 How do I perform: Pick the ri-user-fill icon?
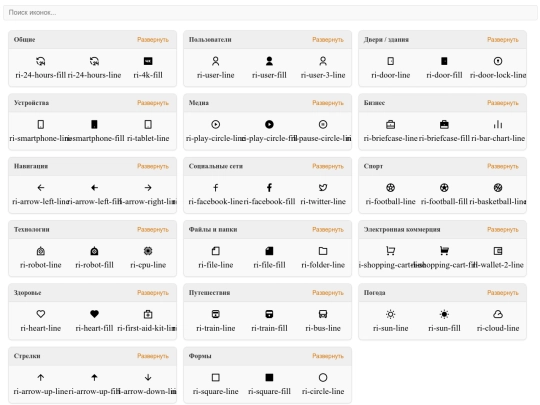pos(269,61)
